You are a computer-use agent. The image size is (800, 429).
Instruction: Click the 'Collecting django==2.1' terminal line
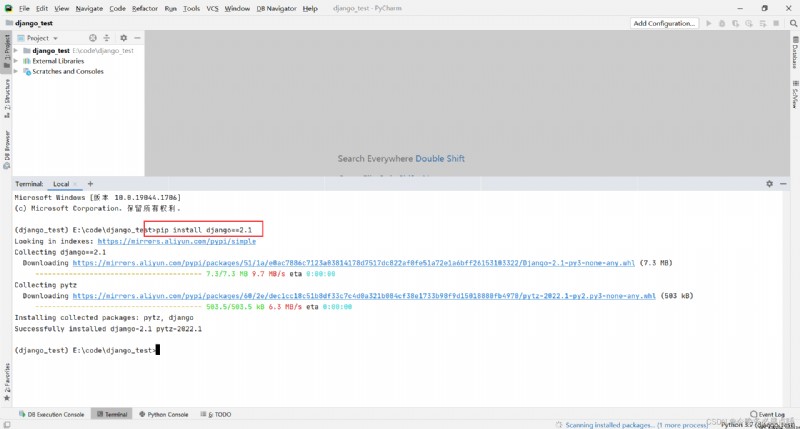[60, 253]
